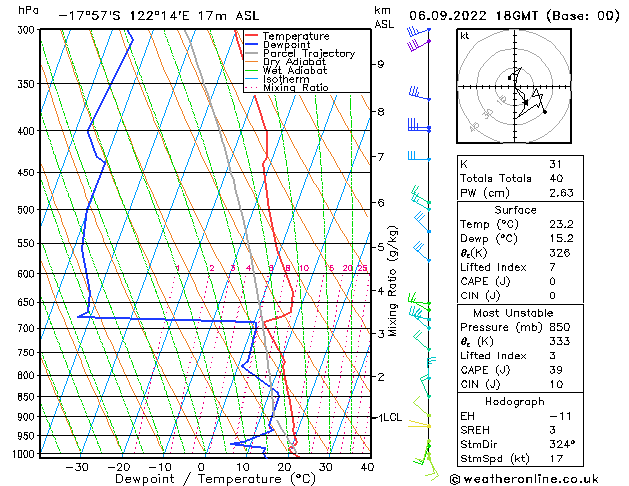
Task: Click the surface theta-e value '326'
Action: [560, 253]
